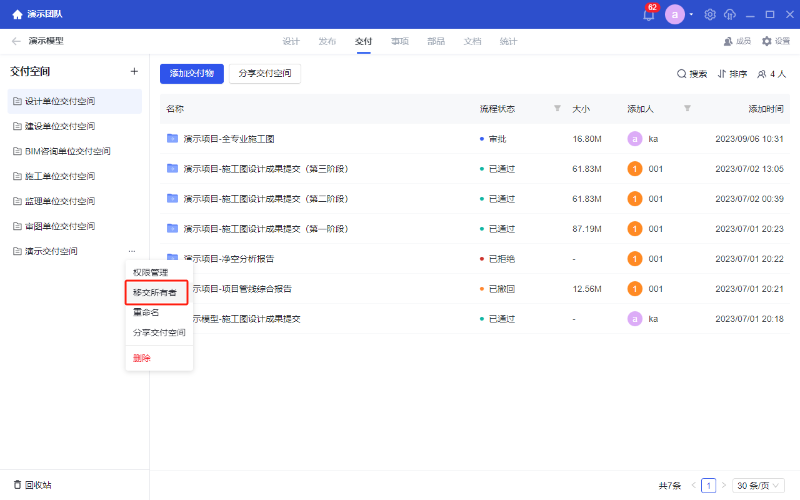Screen dimensions: 800x500
Task: Select BIM咨询单位交付空间 in the sidebar
Action: click(74, 151)
